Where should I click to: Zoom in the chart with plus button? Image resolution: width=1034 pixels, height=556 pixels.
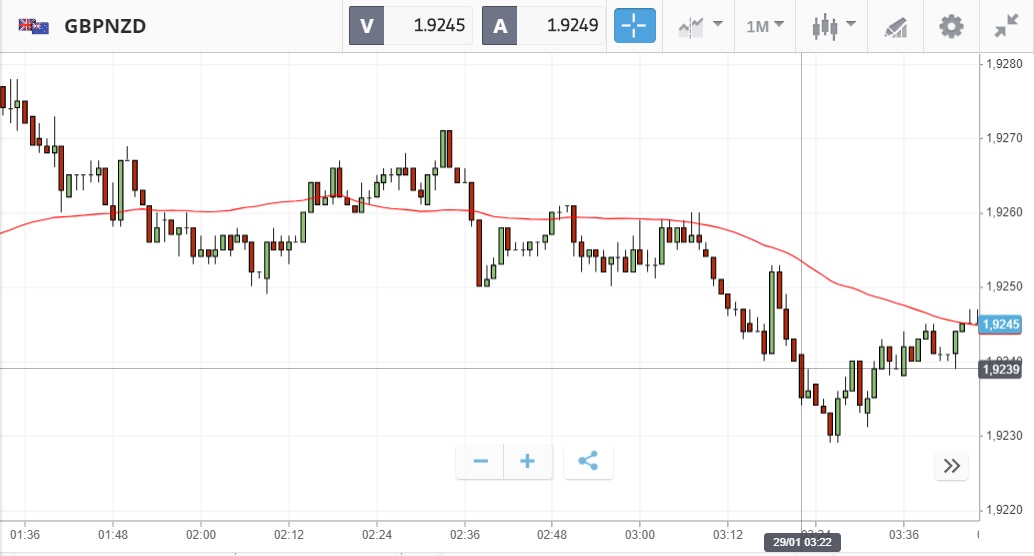point(528,462)
